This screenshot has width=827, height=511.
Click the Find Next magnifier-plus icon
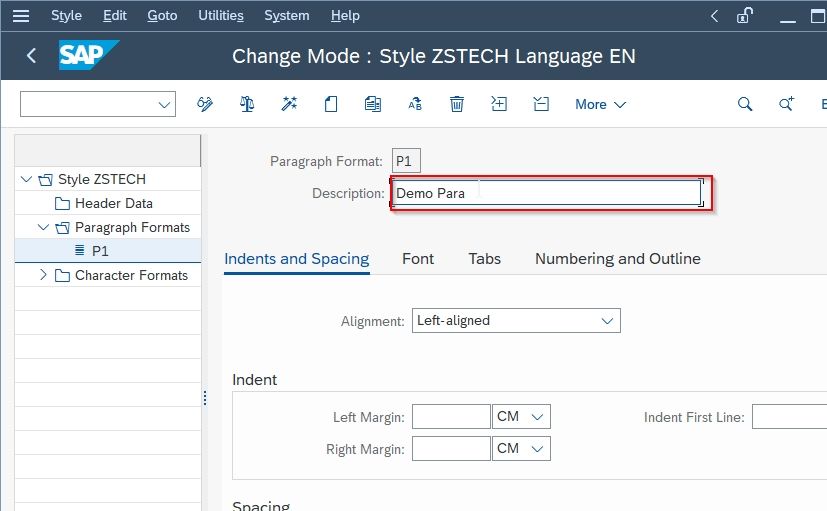(x=786, y=104)
